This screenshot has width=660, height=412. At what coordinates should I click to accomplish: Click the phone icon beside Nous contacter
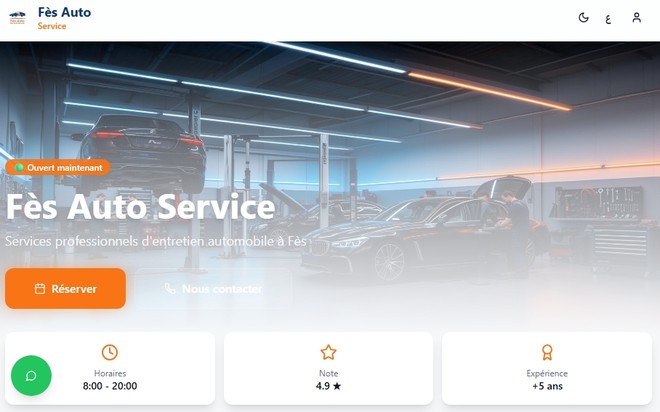tap(170, 289)
